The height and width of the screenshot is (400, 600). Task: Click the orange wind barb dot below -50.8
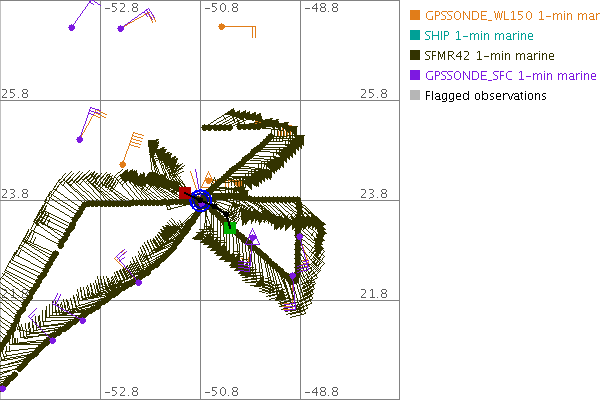tap(221, 27)
